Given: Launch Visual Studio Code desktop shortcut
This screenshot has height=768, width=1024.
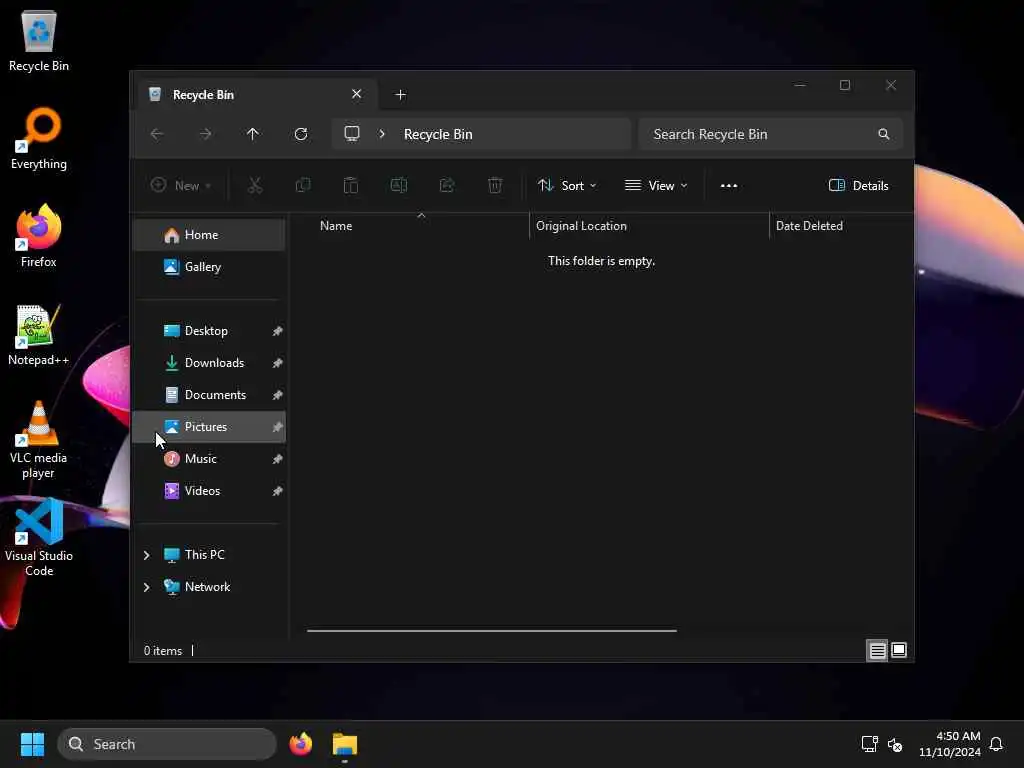Looking at the screenshot, I should 39,537.
